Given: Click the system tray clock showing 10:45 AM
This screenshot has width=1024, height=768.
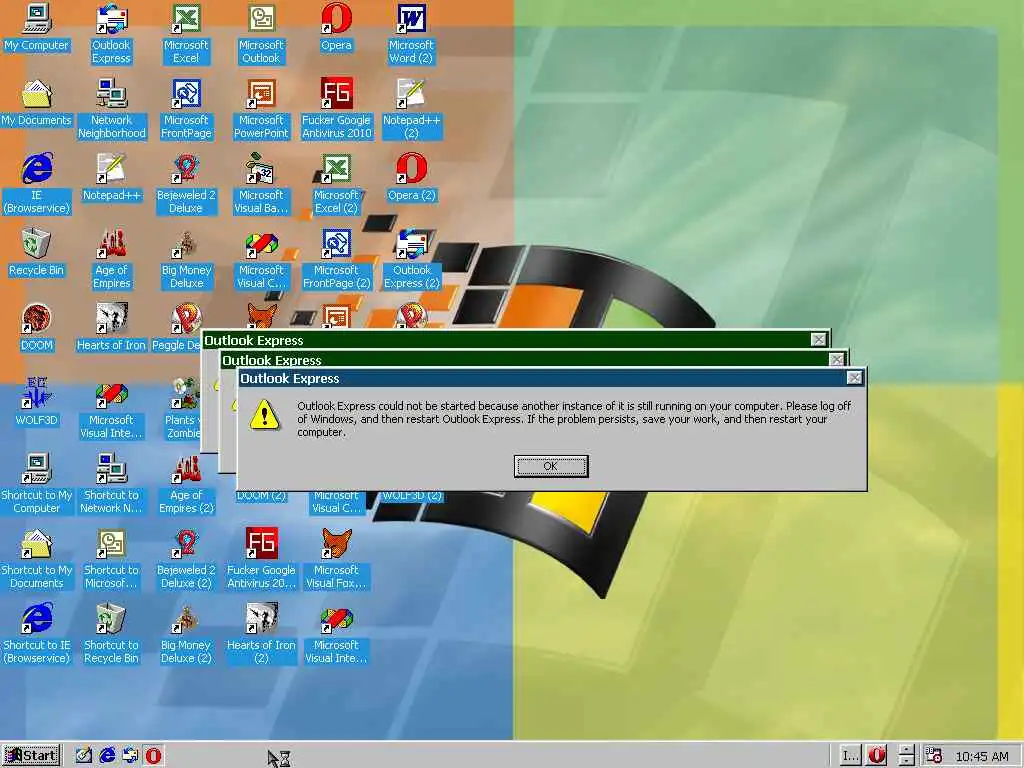Looking at the screenshot, I should 982,756.
